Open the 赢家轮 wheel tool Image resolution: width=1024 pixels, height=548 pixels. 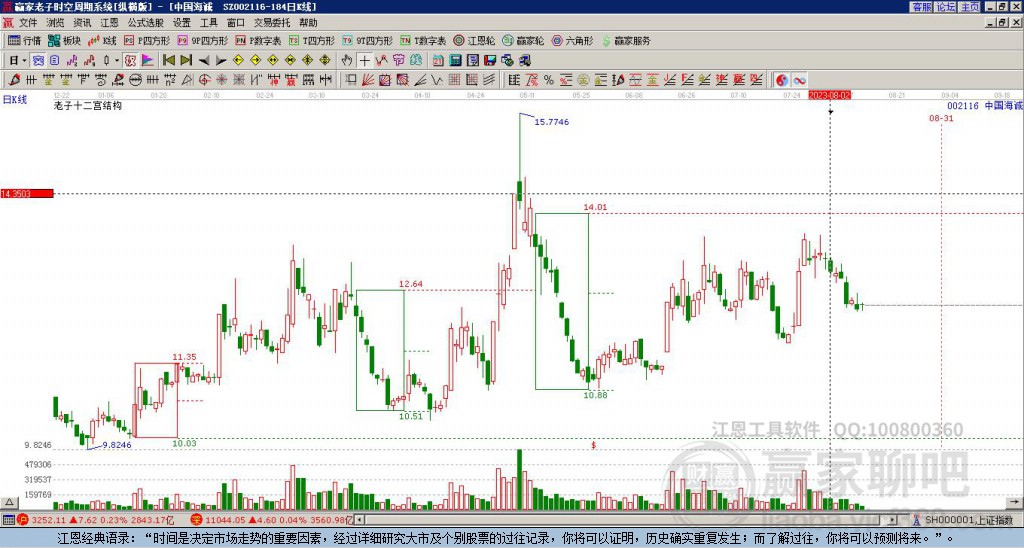(x=523, y=40)
